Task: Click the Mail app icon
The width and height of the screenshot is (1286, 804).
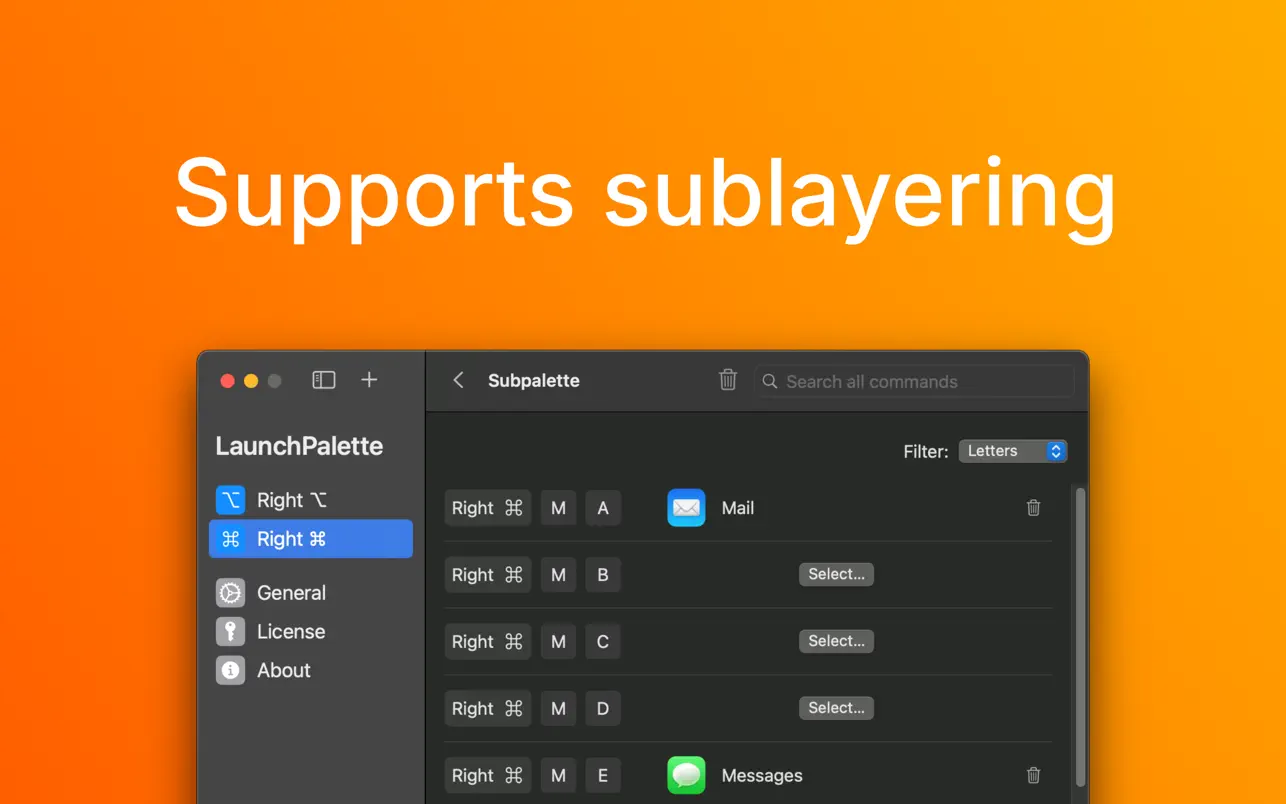Action: coord(686,508)
